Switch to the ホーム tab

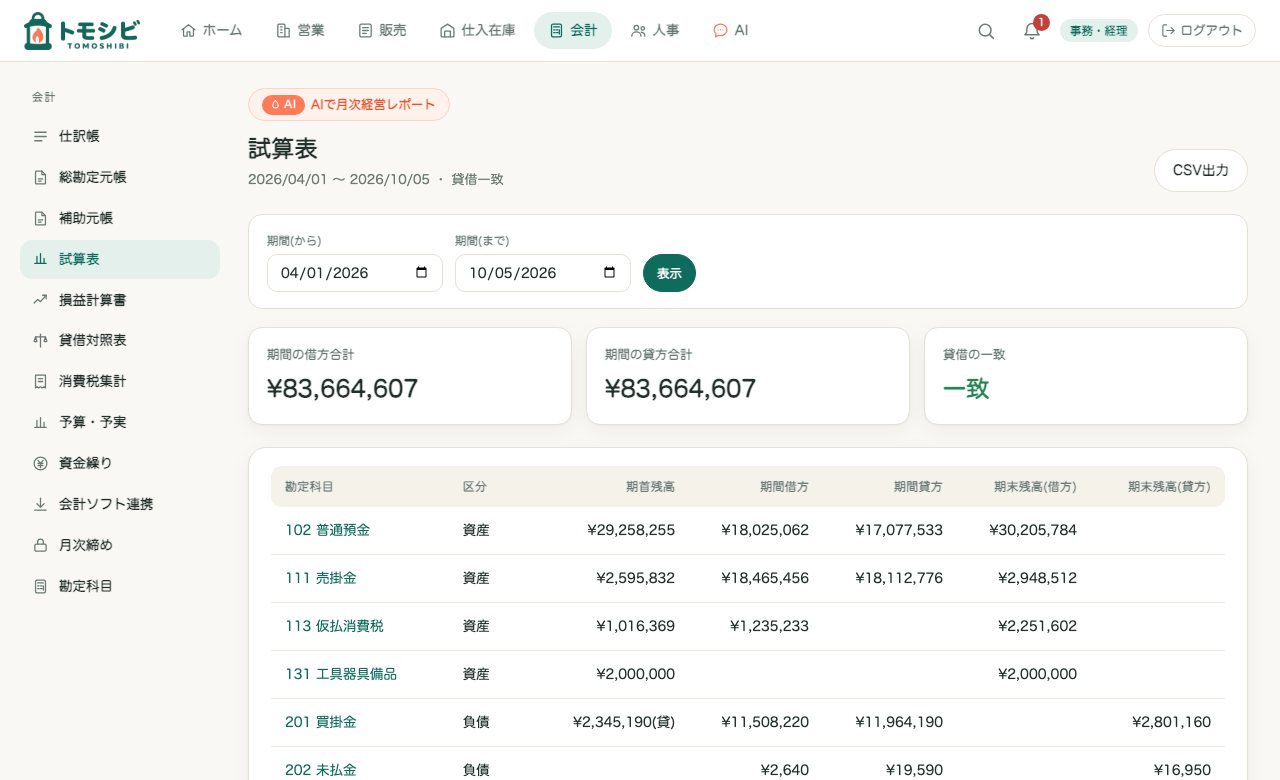tap(212, 31)
